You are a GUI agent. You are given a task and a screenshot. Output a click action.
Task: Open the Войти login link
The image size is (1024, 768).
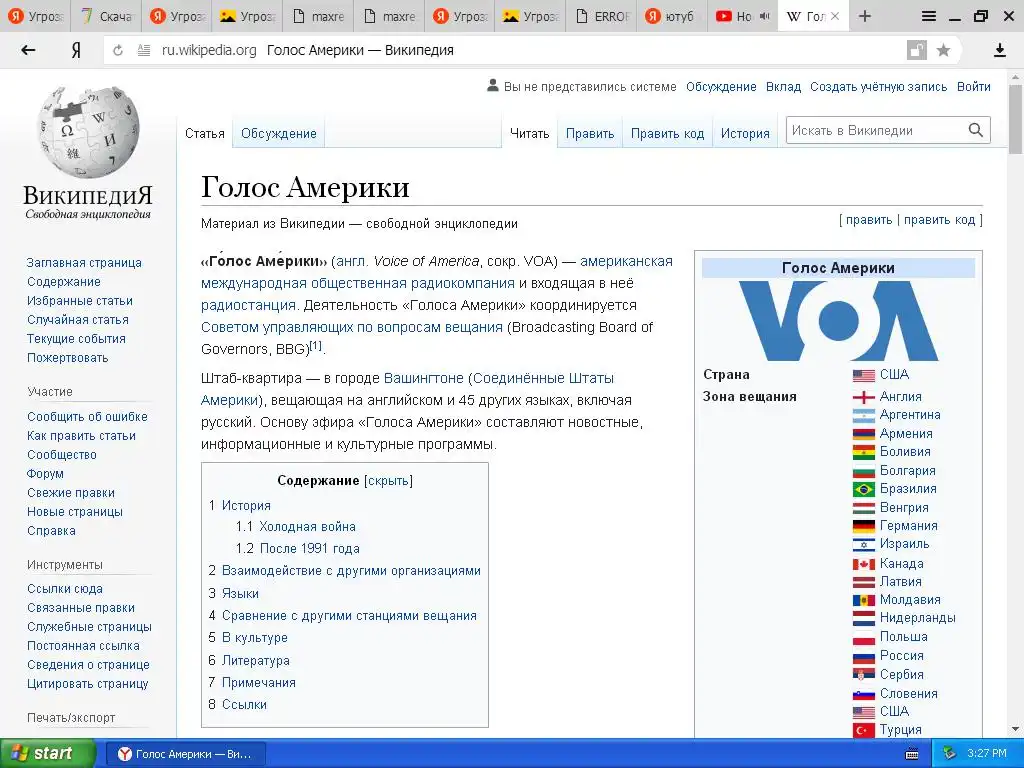coord(974,87)
